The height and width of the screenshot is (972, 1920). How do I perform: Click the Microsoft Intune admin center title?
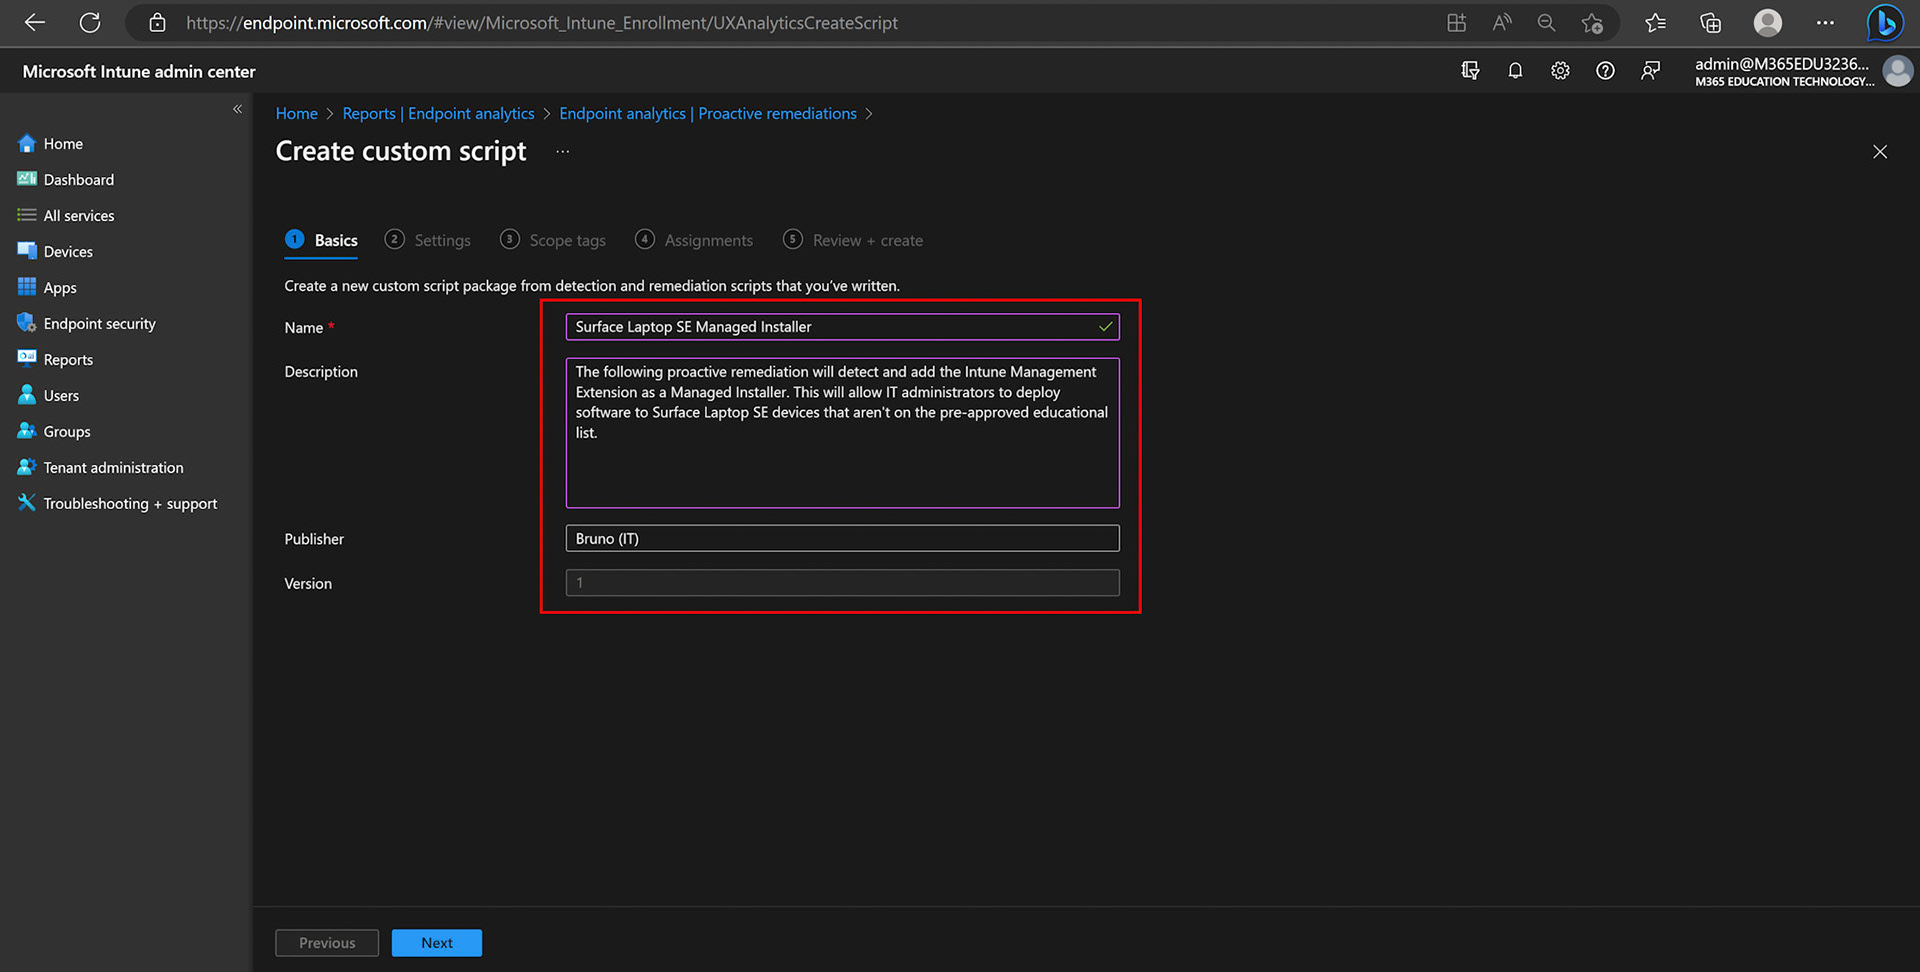(x=139, y=72)
